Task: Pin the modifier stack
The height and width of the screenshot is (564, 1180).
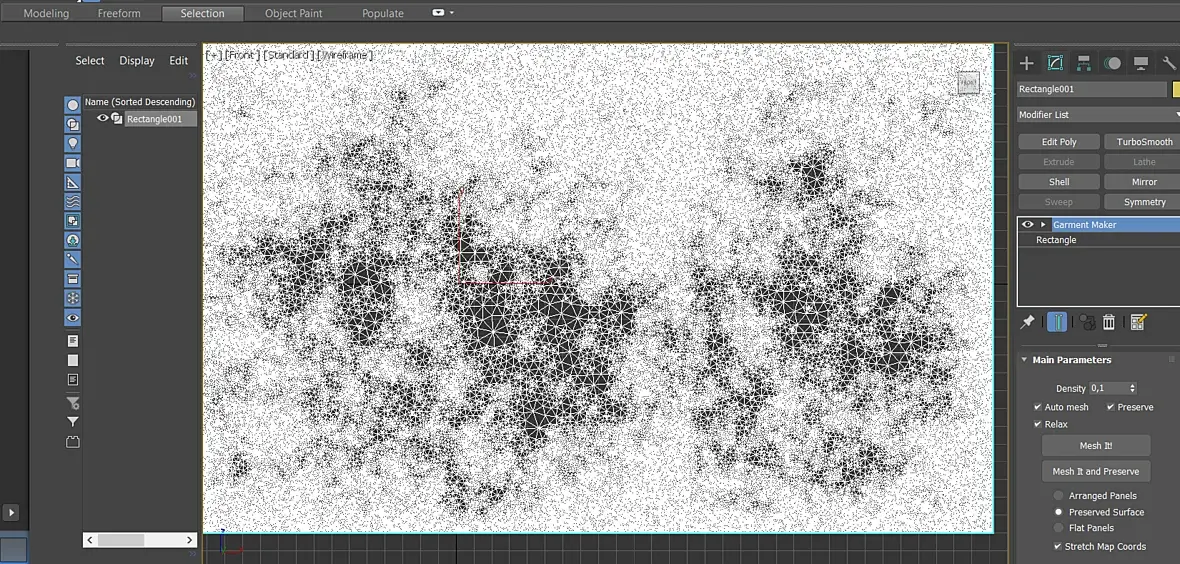Action: click(x=1026, y=322)
